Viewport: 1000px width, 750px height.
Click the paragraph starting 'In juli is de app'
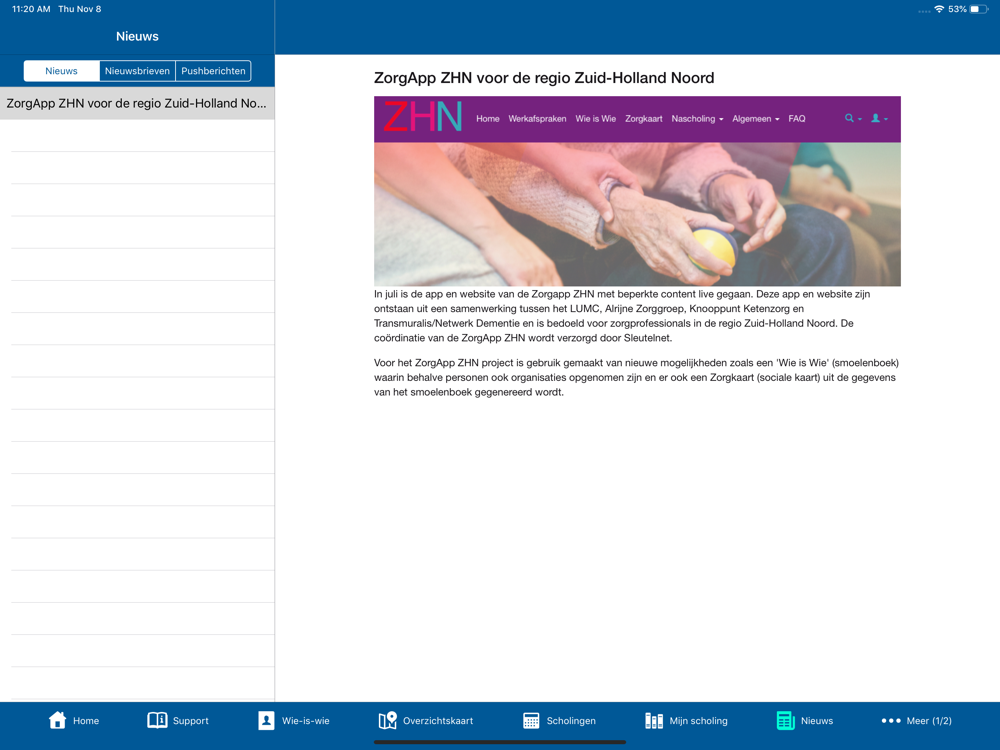pos(622,316)
